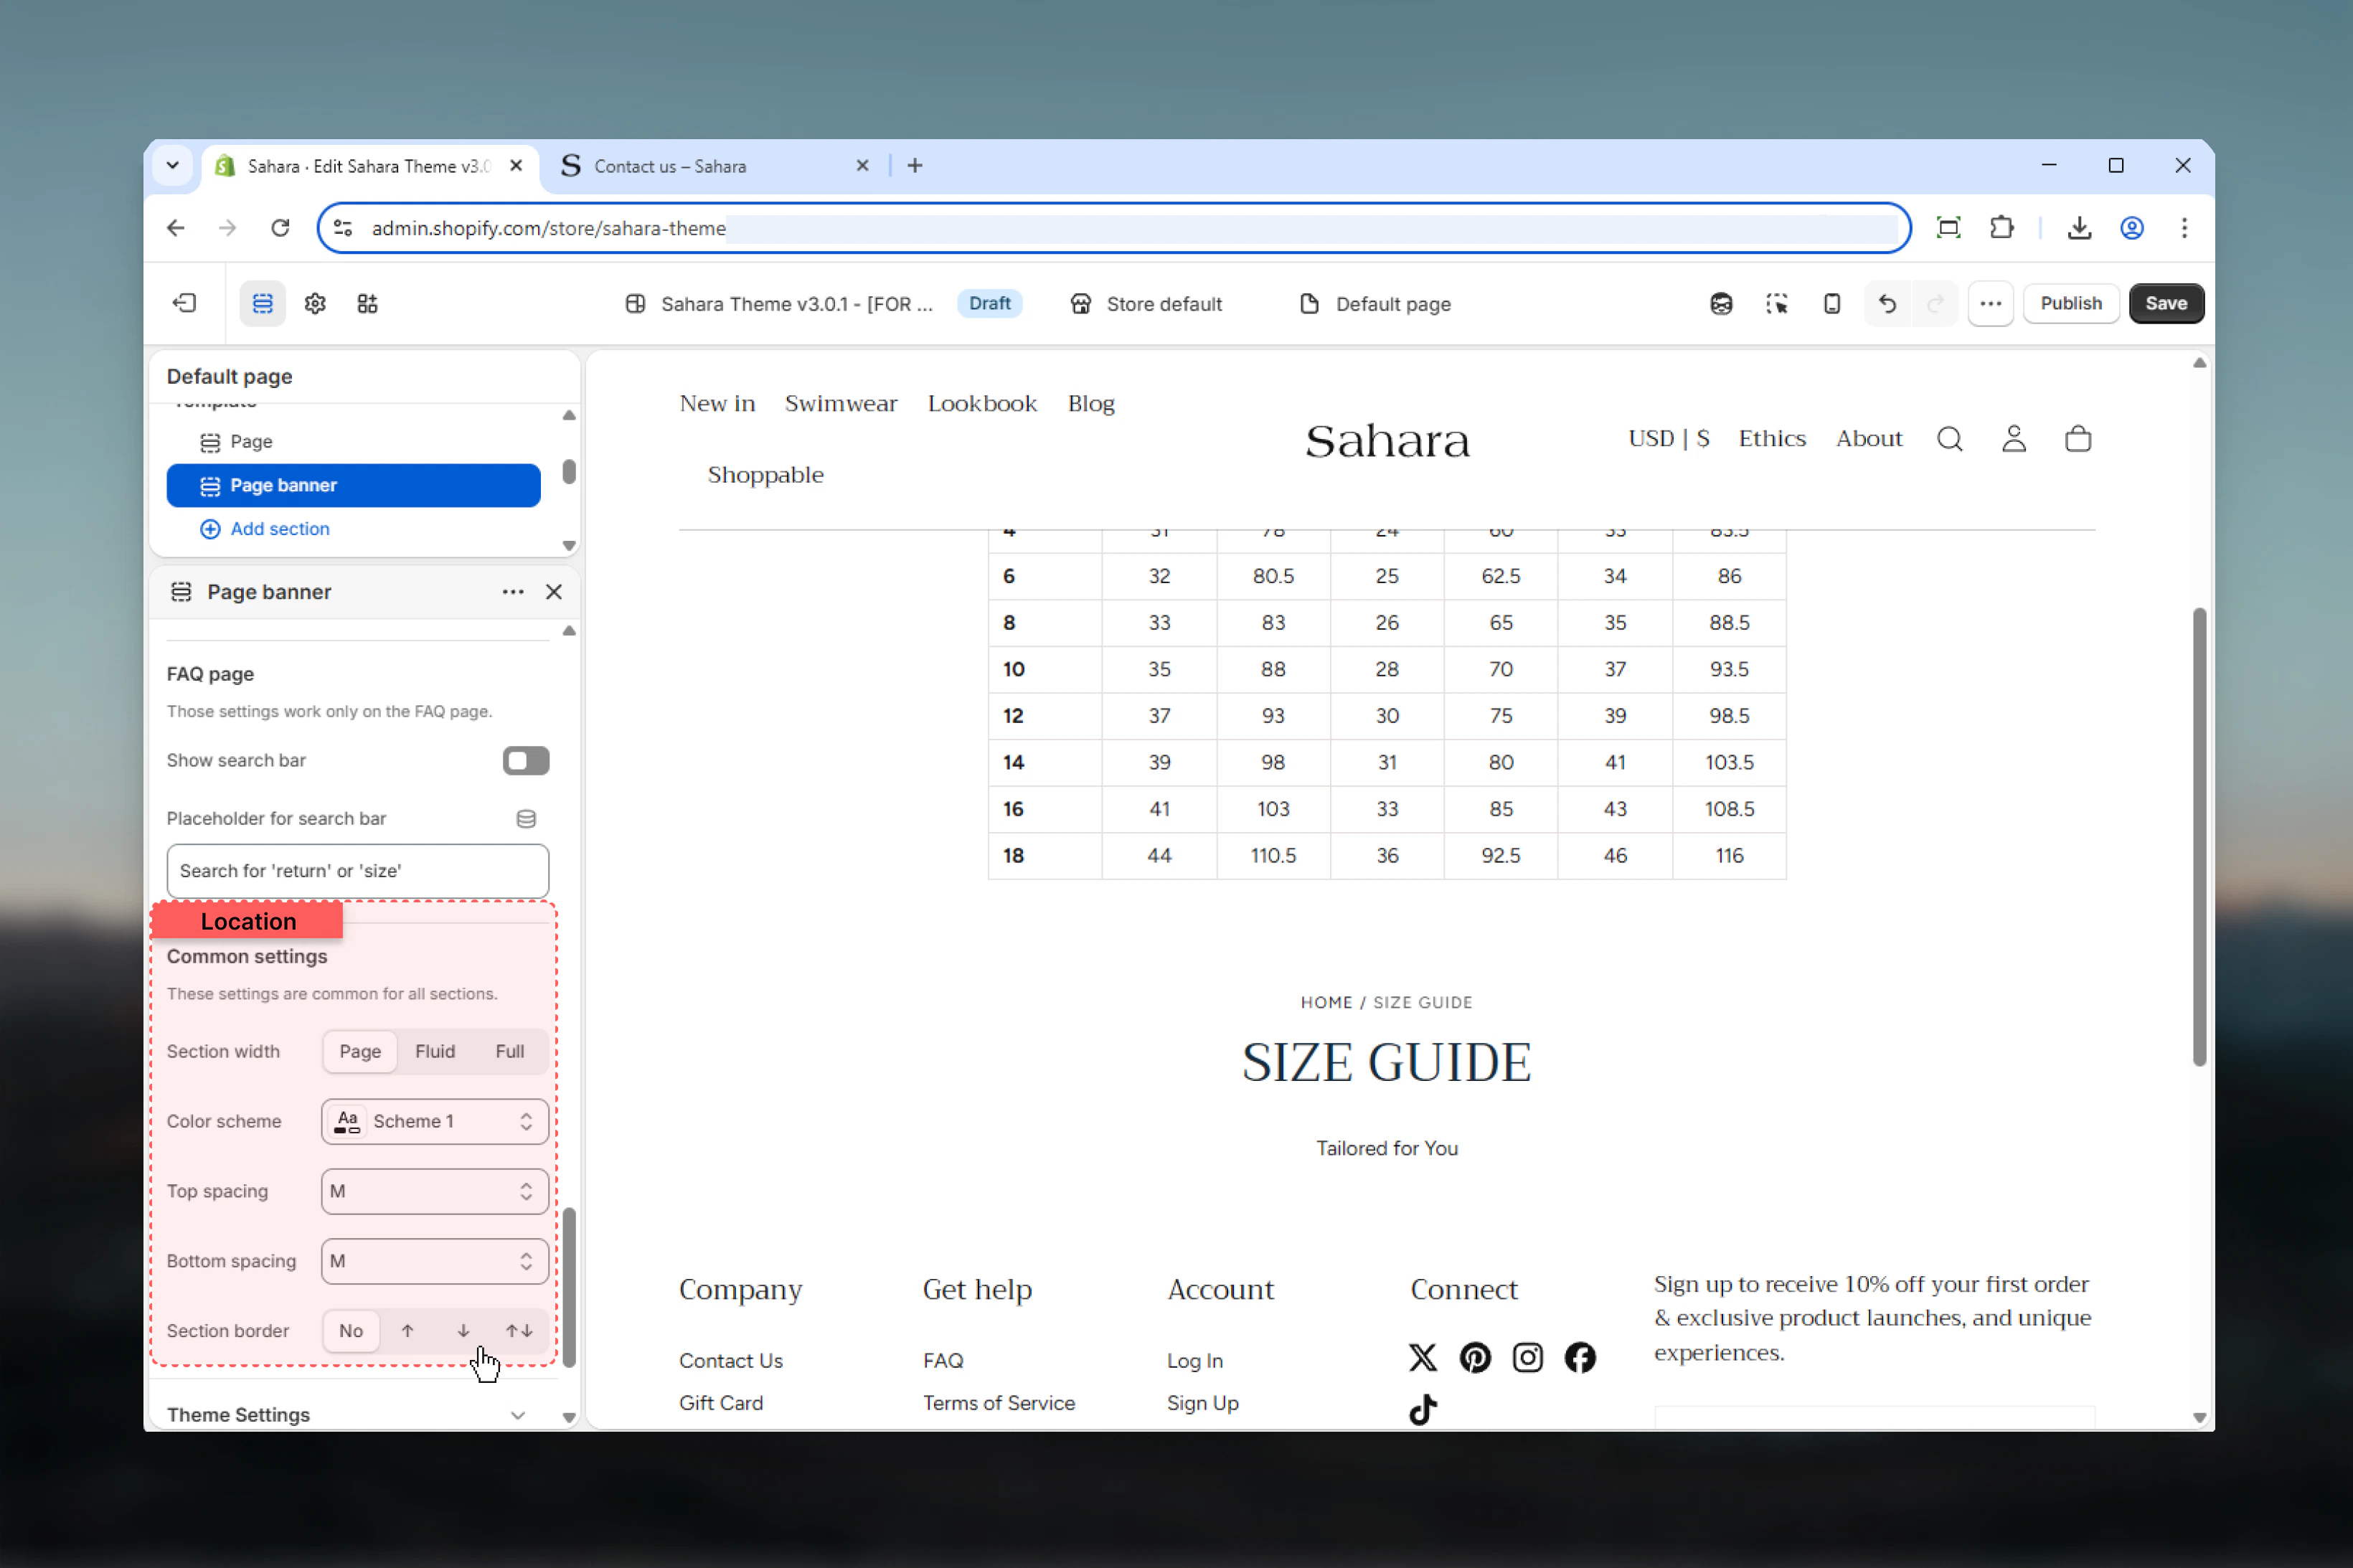Close the Page banner settings panel

click(x=554, y=592)
